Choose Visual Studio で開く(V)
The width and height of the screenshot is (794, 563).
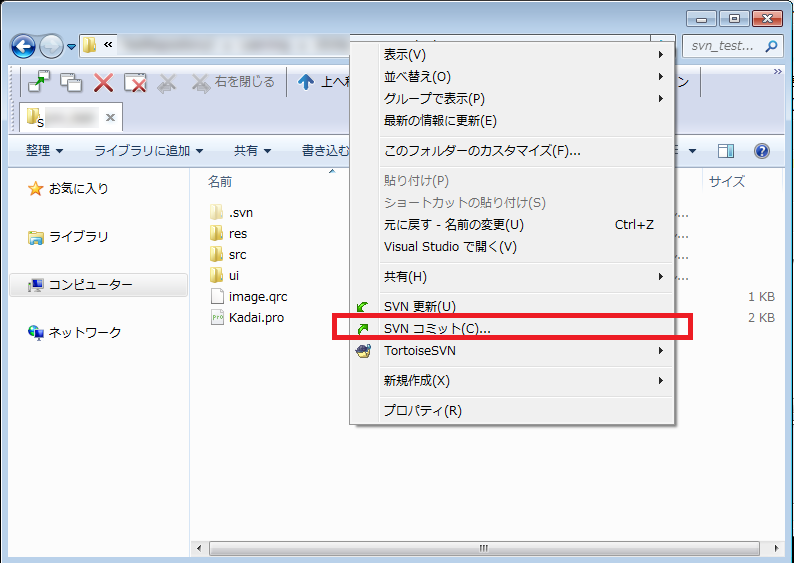(x=512, y=247)
